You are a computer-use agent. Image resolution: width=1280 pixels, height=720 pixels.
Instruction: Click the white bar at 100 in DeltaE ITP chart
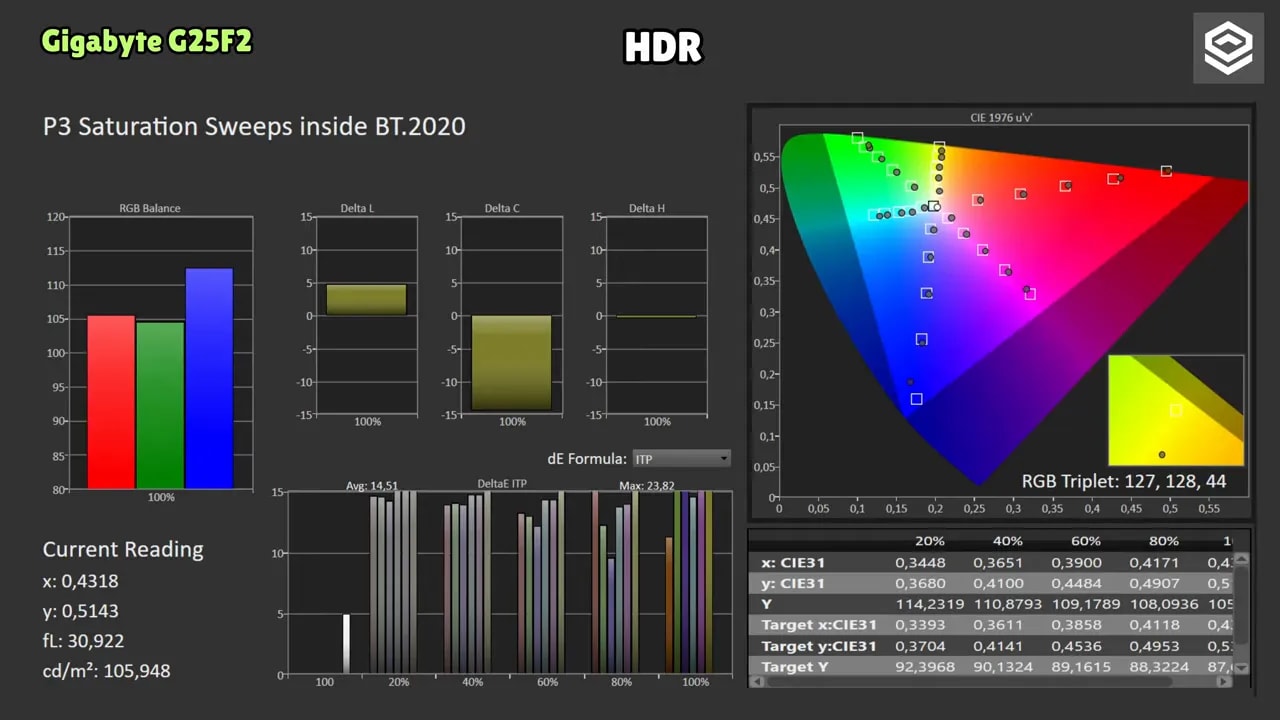tap(346, 644)
